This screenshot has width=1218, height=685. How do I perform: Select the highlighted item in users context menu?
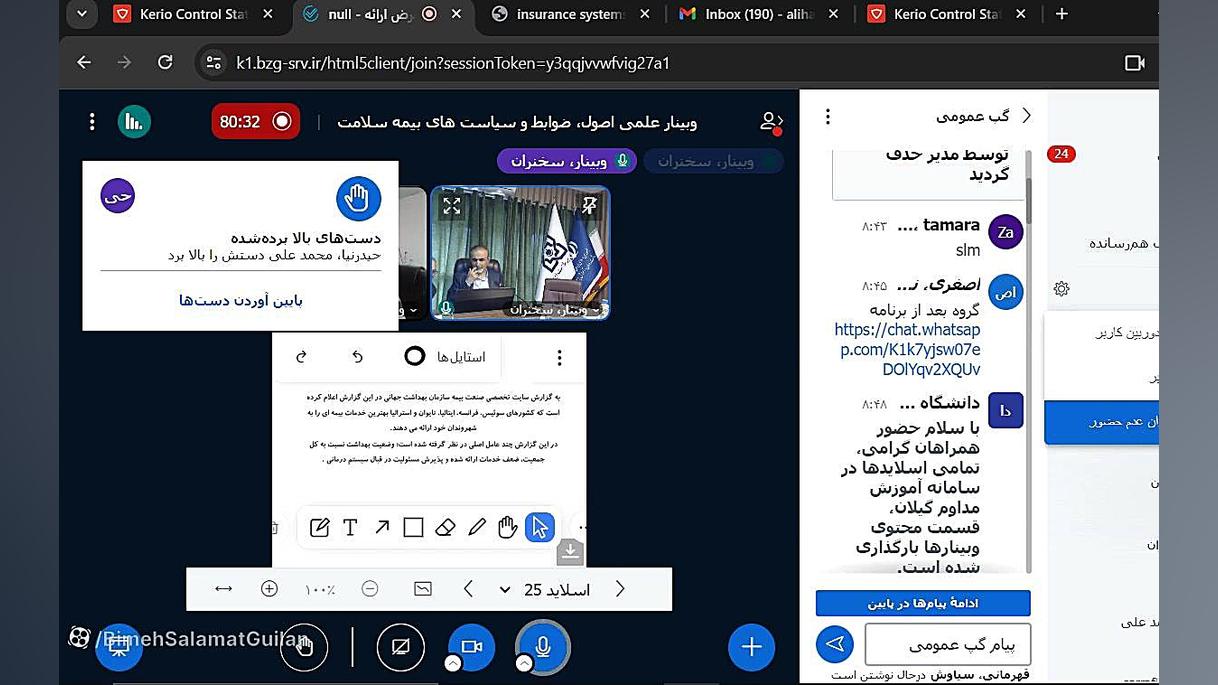coord(1101,422)
